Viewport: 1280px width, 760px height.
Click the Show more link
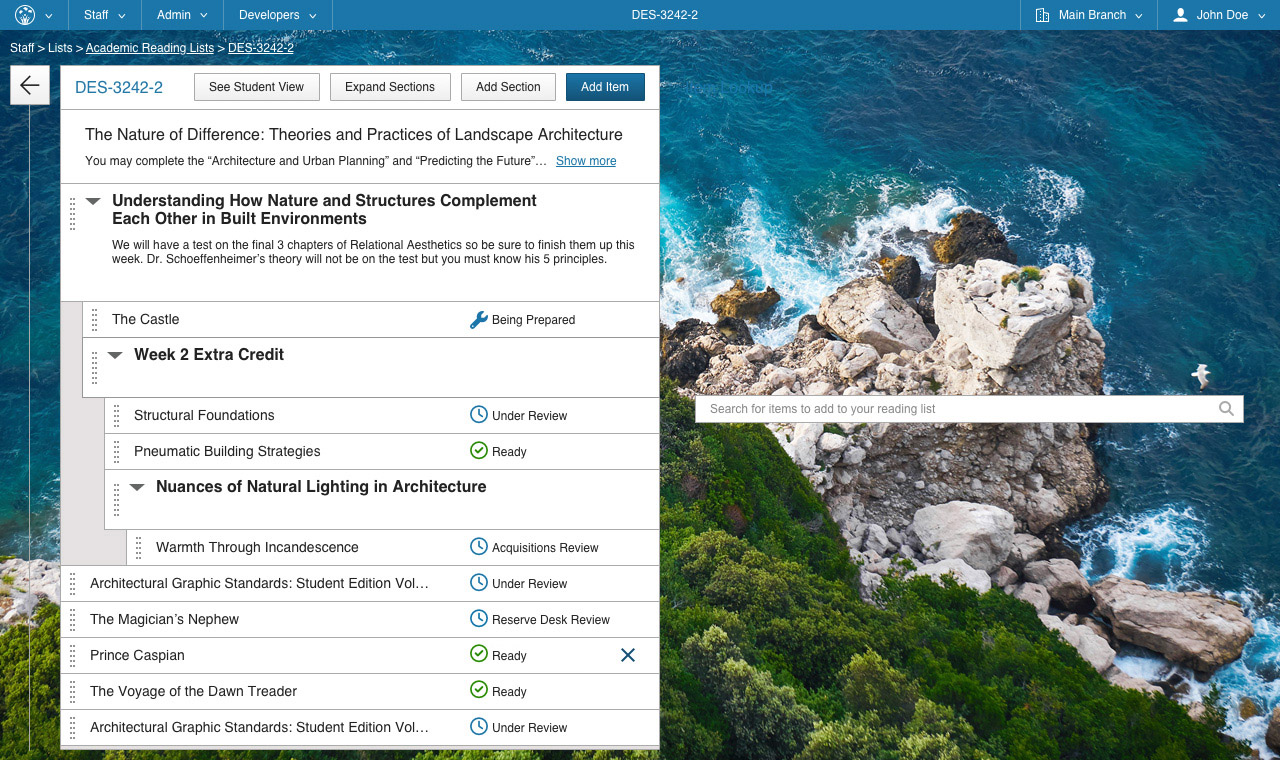click(x=586, y=161)
